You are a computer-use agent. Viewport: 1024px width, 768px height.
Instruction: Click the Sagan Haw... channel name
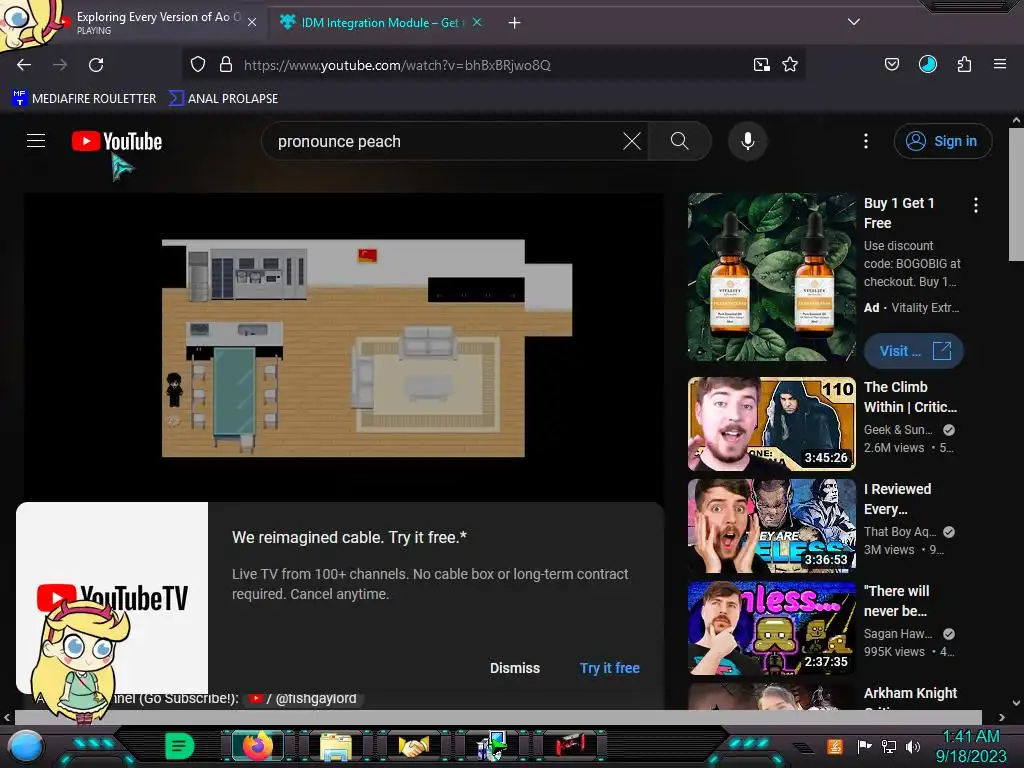tap(898, 633)
